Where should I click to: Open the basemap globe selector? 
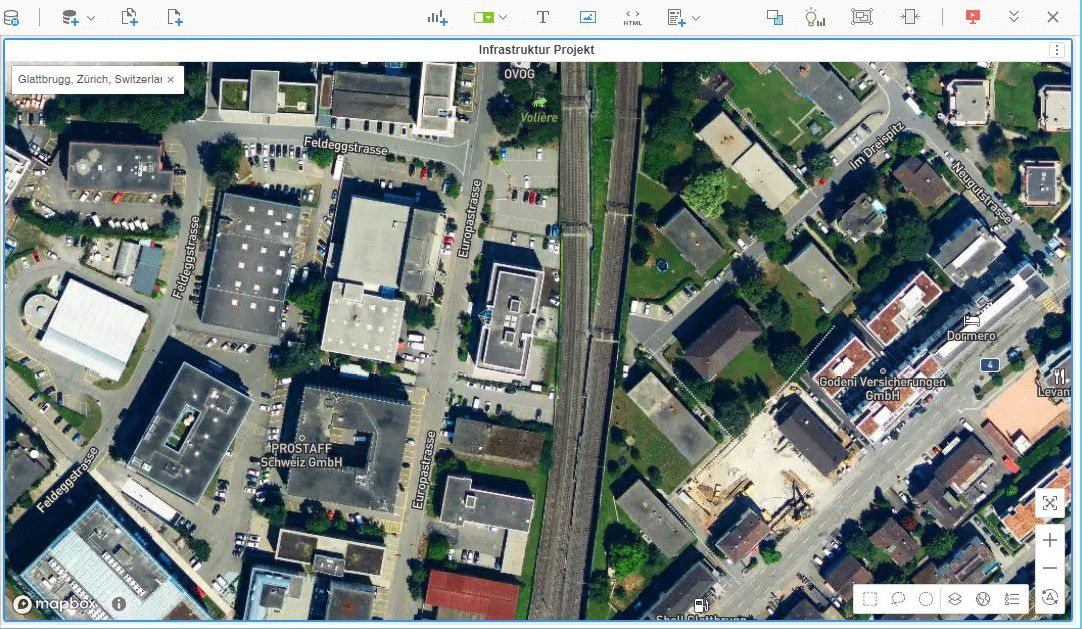(x=981, y=598)
